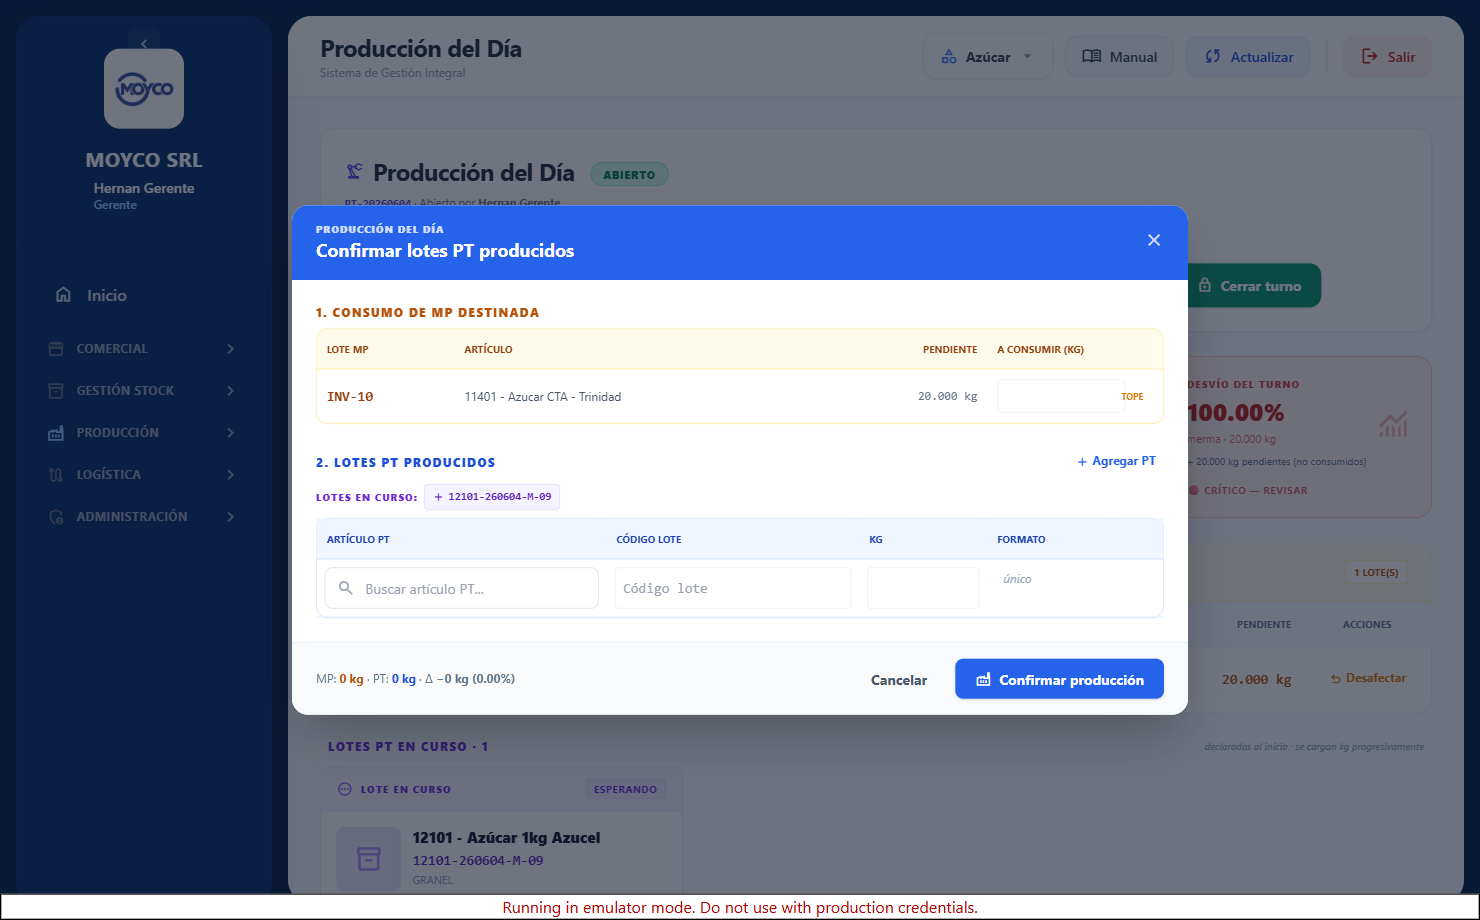The width and height of the screenshot is (1480, 920).
Task: Click the lock icon on Cerrar turno
Action: click(1205, 286)
